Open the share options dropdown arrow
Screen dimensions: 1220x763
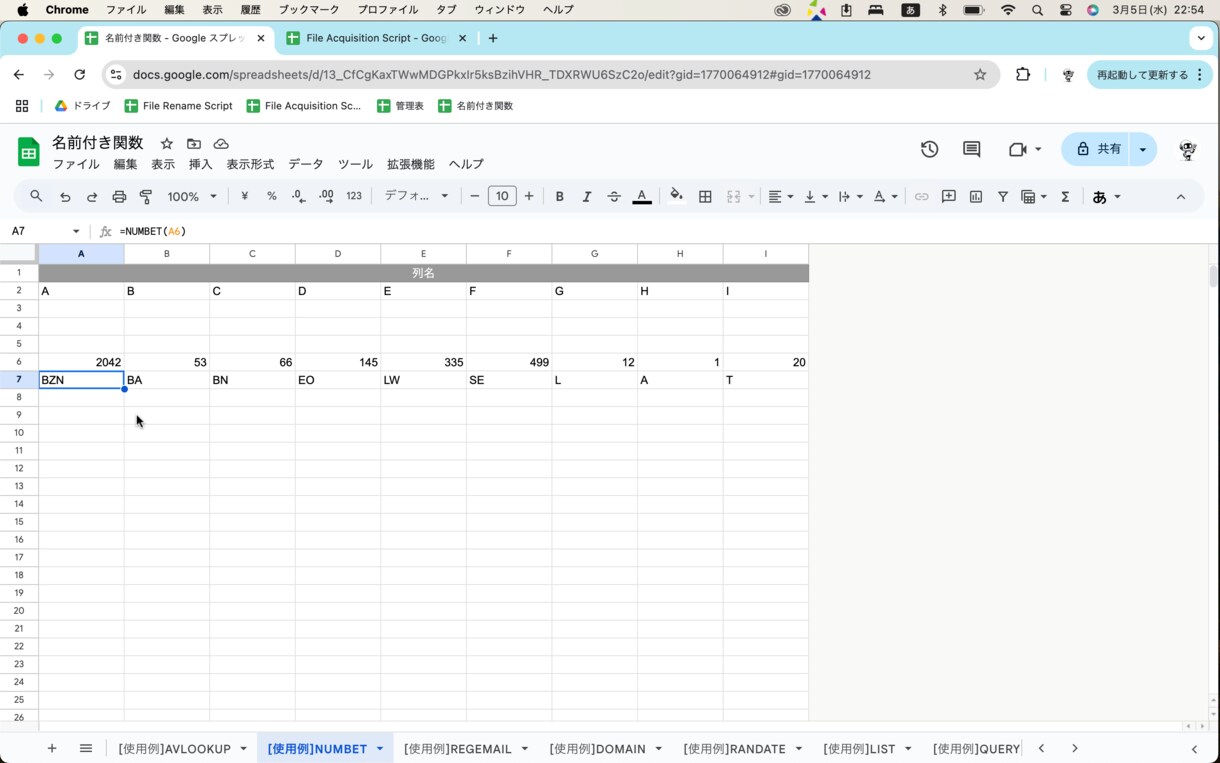coord(1143,149)
